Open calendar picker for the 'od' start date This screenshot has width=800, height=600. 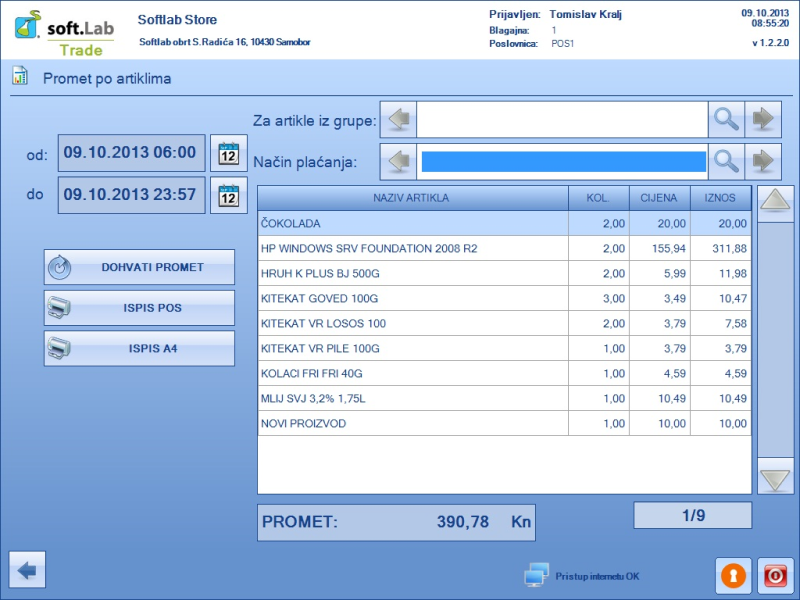click(x=228, y=154)
